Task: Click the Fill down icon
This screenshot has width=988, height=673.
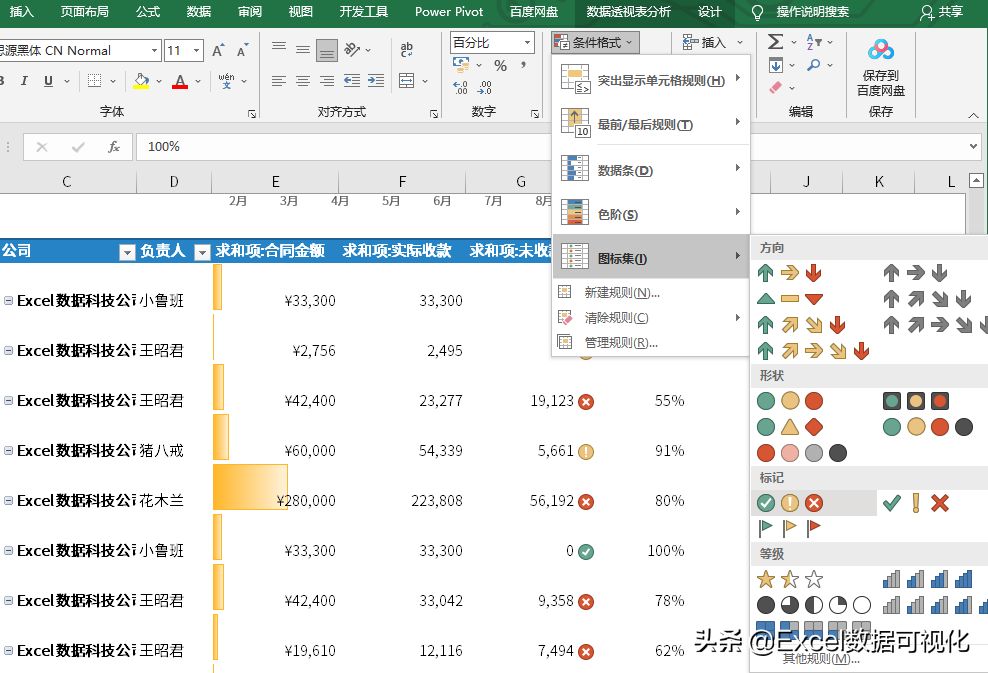Action: tap(776, 65)
